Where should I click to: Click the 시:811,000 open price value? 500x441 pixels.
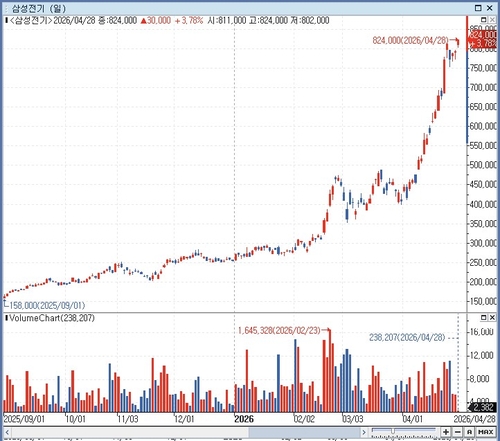(x=227, y=21)
